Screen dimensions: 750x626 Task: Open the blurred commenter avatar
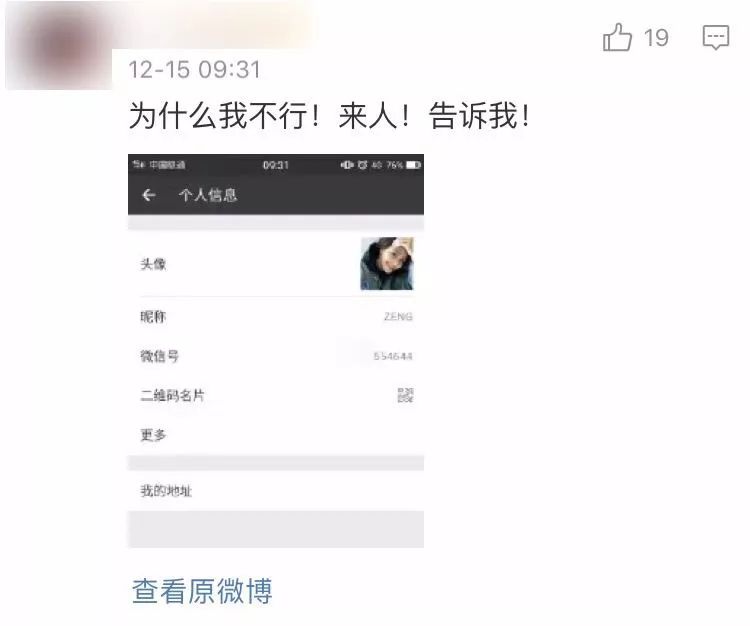59,46
